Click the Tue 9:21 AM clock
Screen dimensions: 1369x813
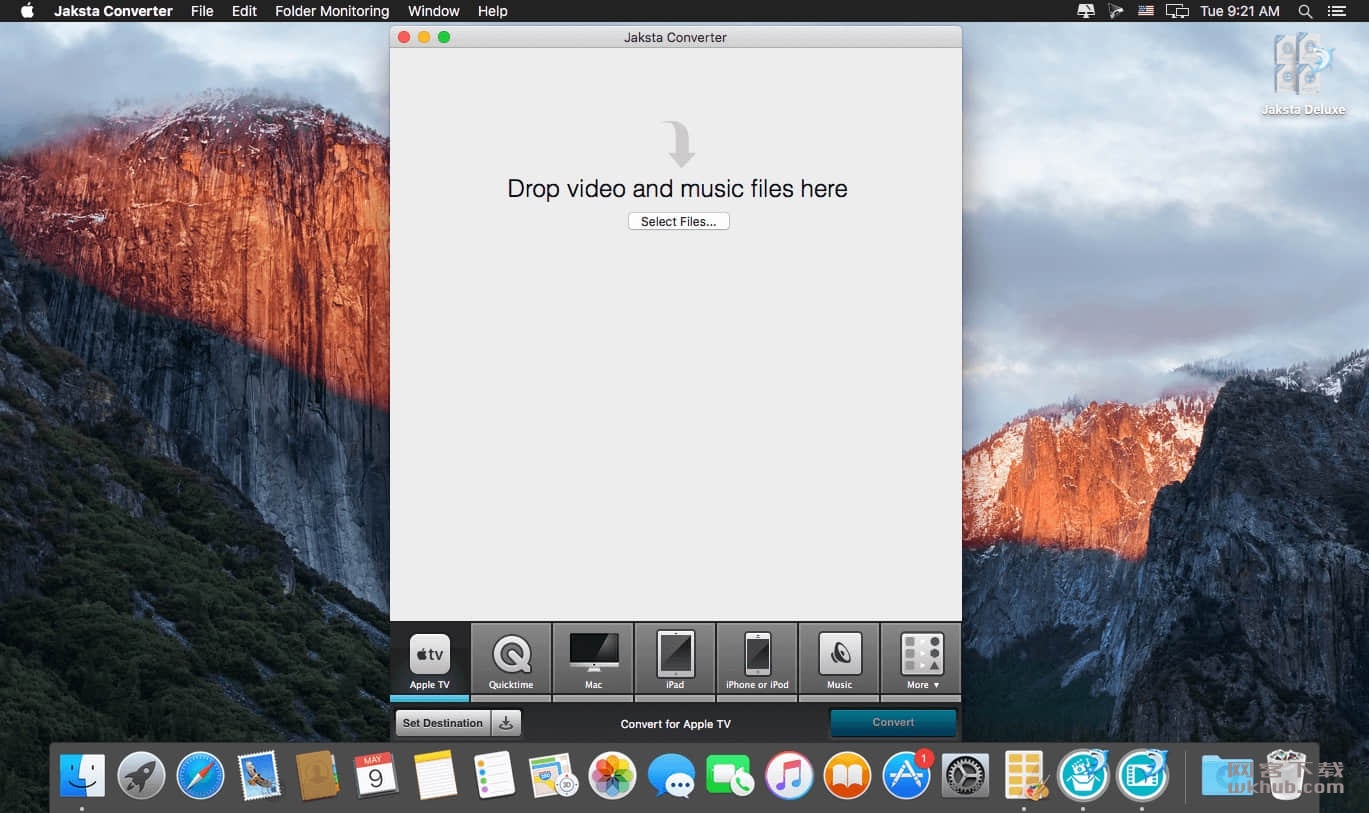click(x=1240, y=11)
